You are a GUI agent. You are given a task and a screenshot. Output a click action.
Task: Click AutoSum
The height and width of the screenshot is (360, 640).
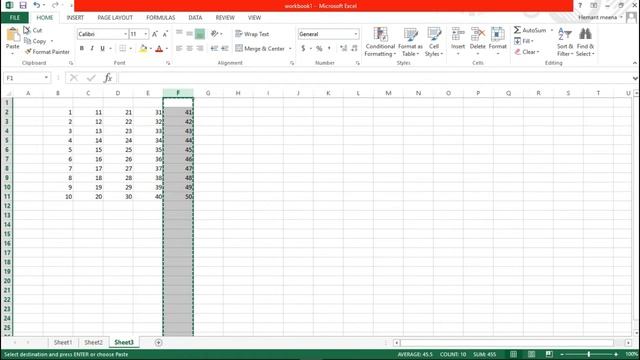coord(530,30)
